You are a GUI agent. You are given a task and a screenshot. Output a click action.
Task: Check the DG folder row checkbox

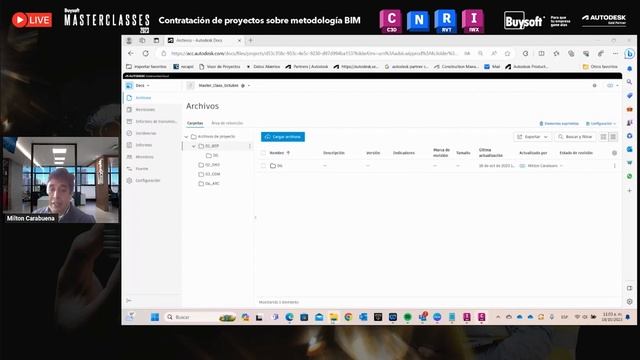[x=263, y=166]
